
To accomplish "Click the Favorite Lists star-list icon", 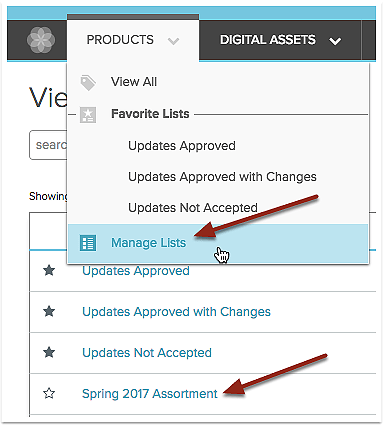I will point(88,115).
